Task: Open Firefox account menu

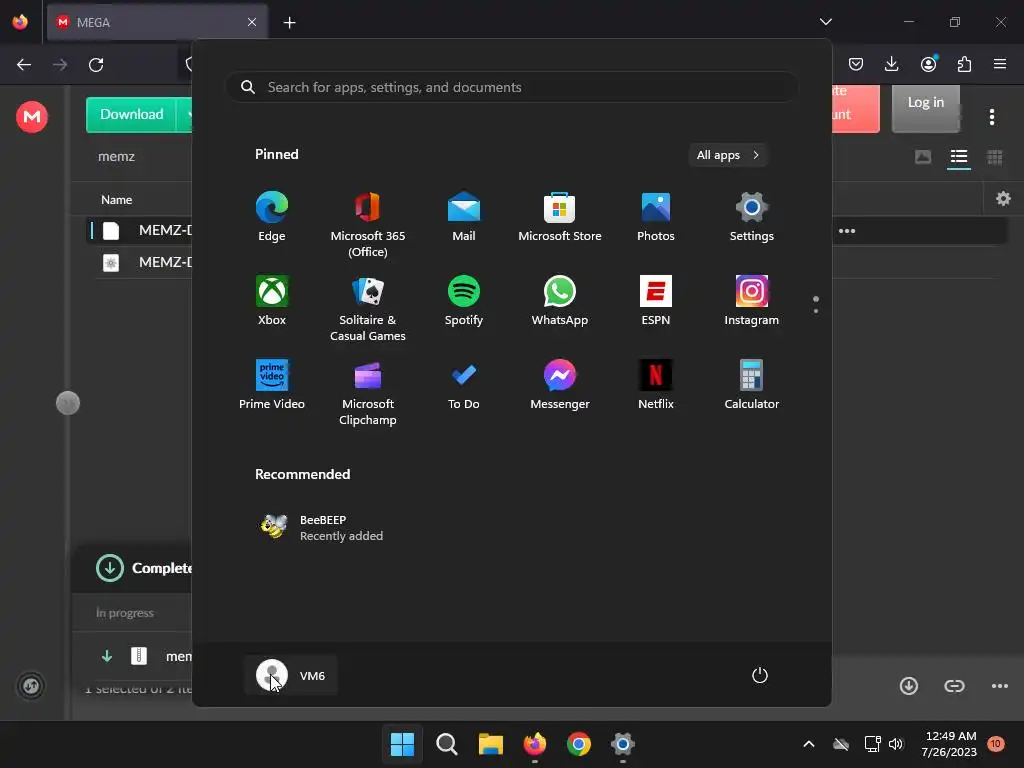Action: [x=928, y=64]
